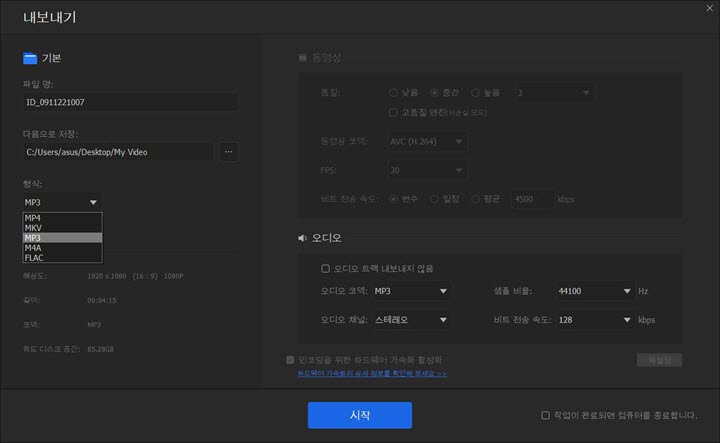The width and height of the screenshot is (720, 443).
Task: Click the 내보내기 dialog title
Action: point(50,17)
